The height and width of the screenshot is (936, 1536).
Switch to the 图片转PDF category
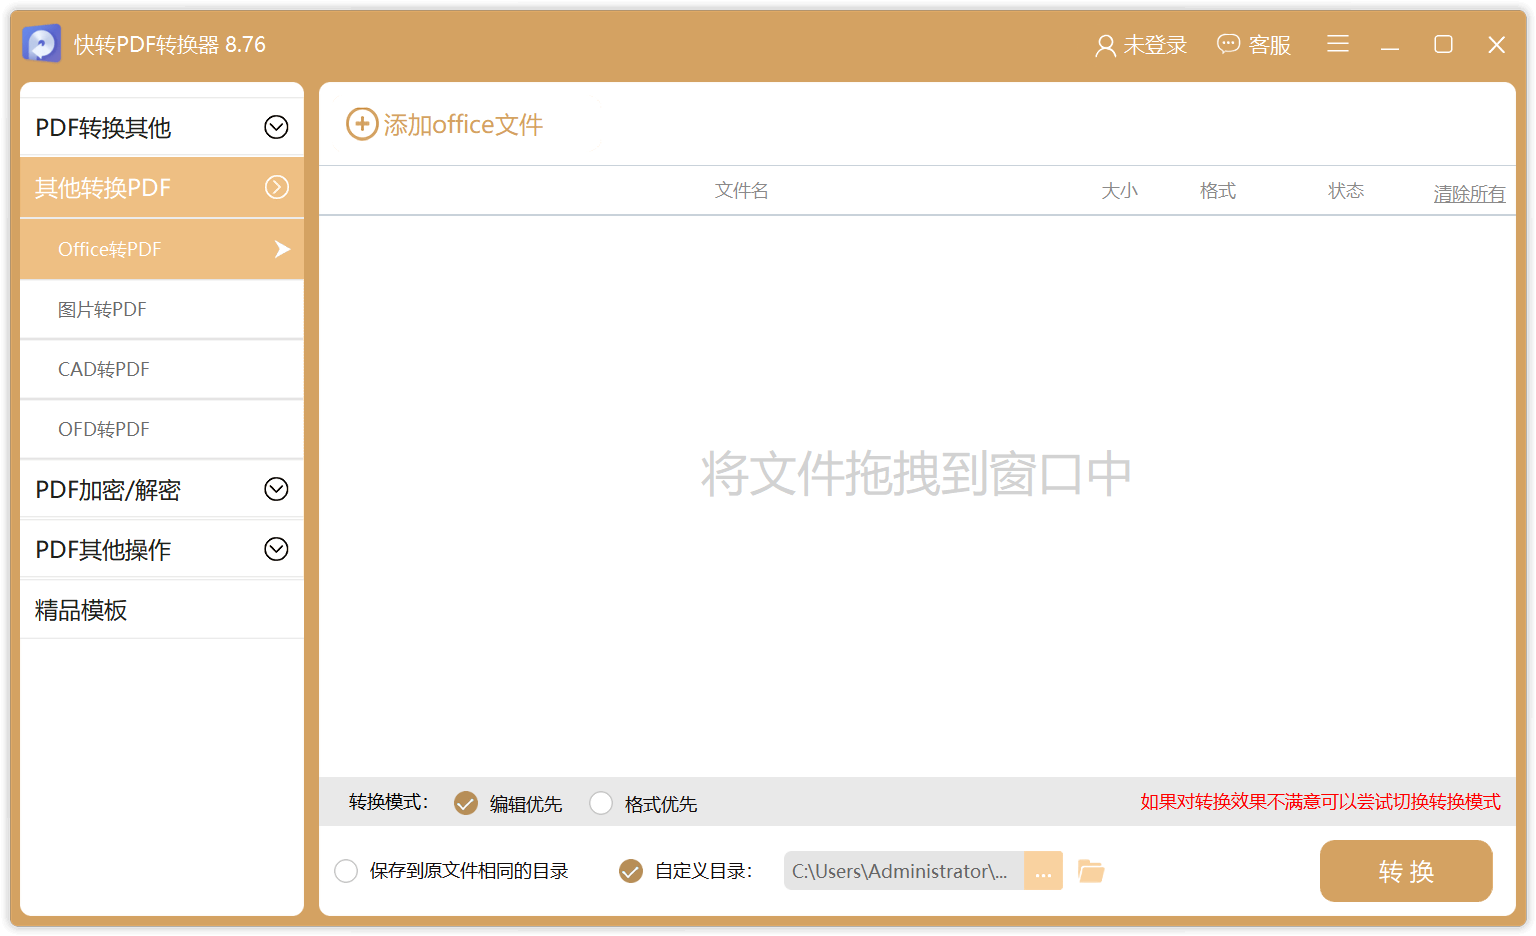[102, 309]
